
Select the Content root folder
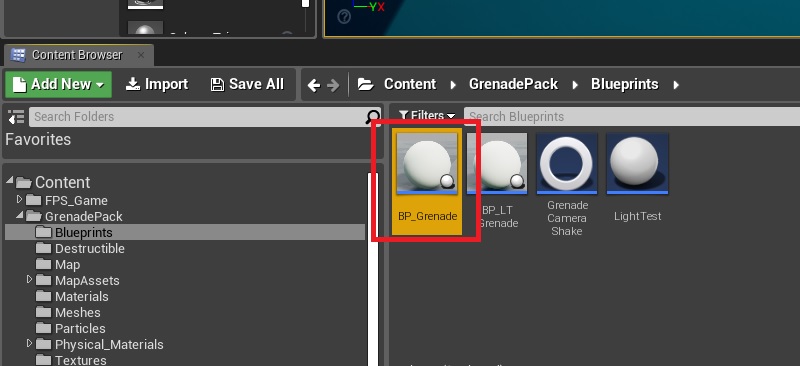pos(53,182)
